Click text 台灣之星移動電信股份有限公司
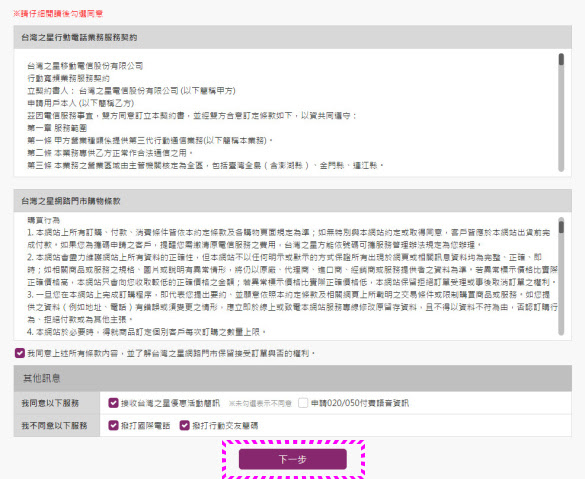585x479 pixels. click(85, 66)
